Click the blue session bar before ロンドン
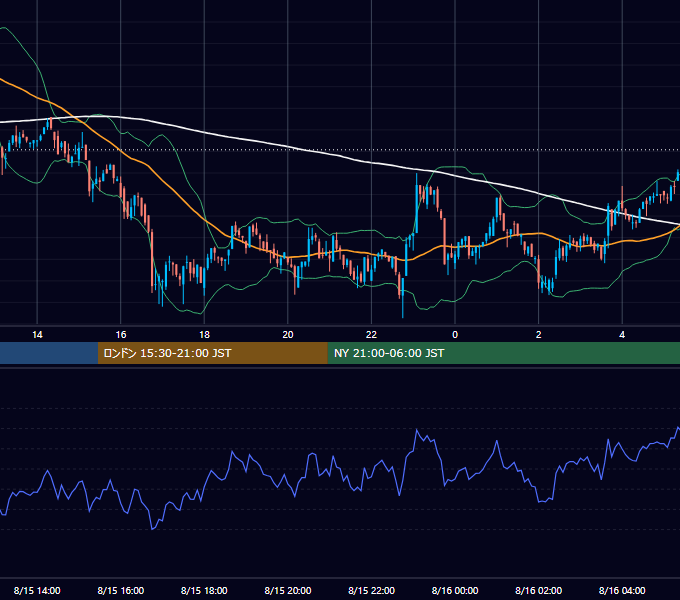 pyautogui.click(x=49, y=353)
